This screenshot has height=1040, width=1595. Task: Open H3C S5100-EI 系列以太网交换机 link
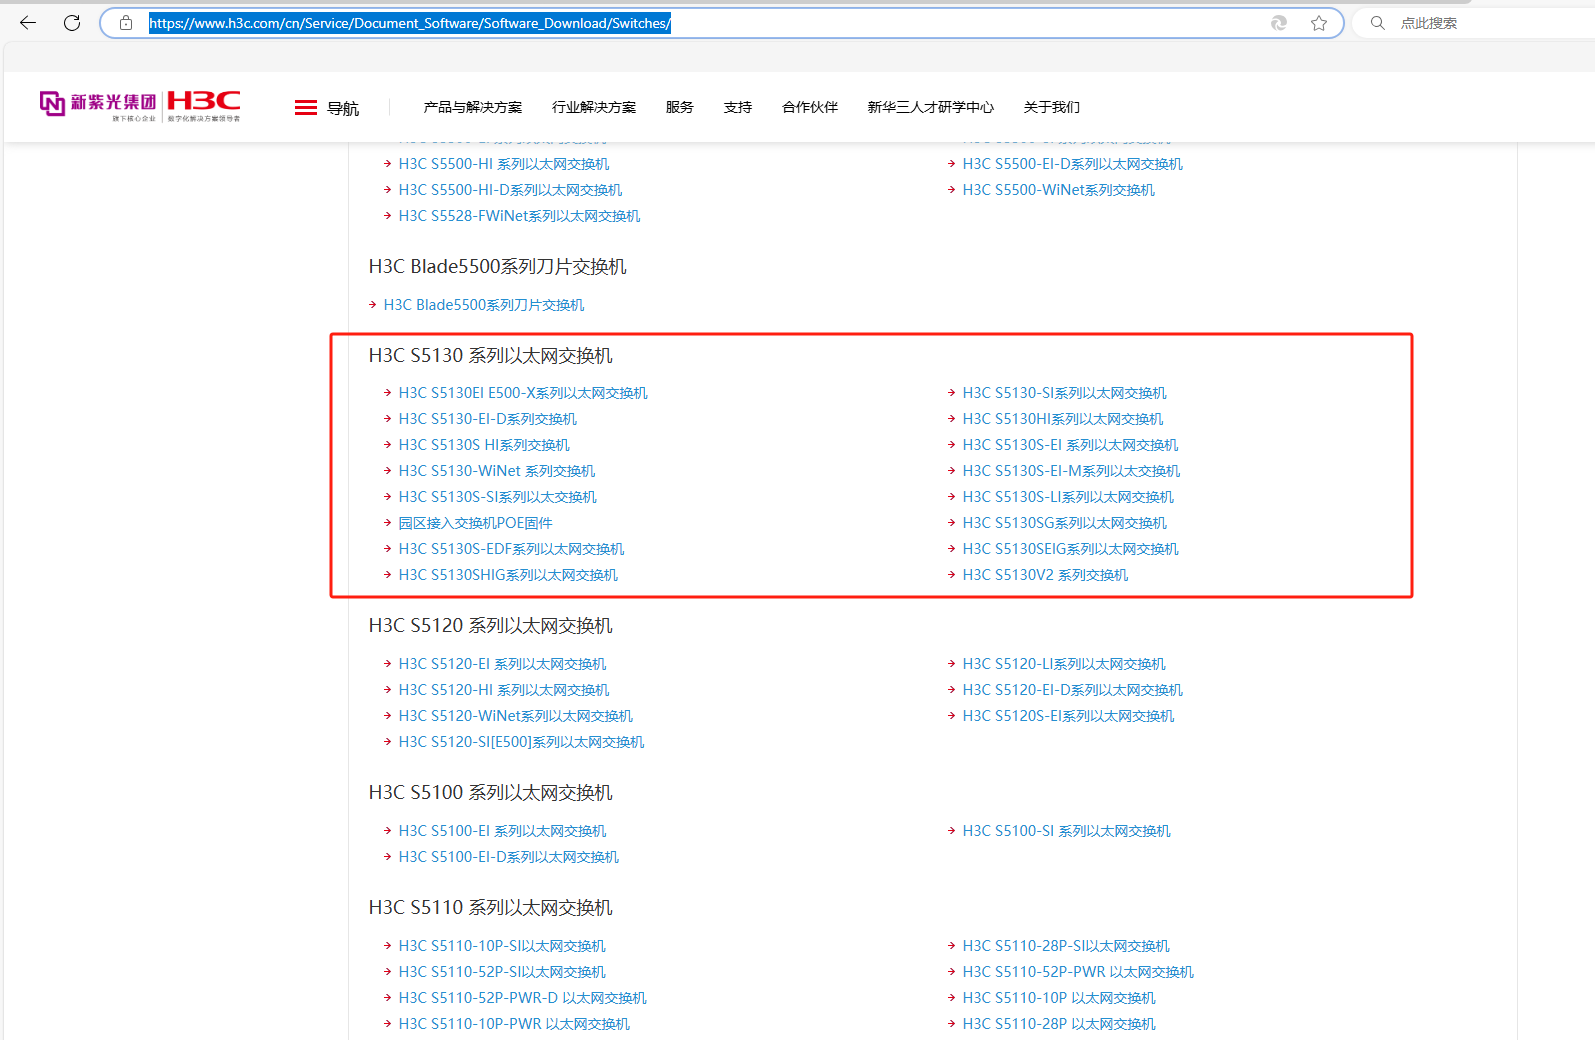502,831
